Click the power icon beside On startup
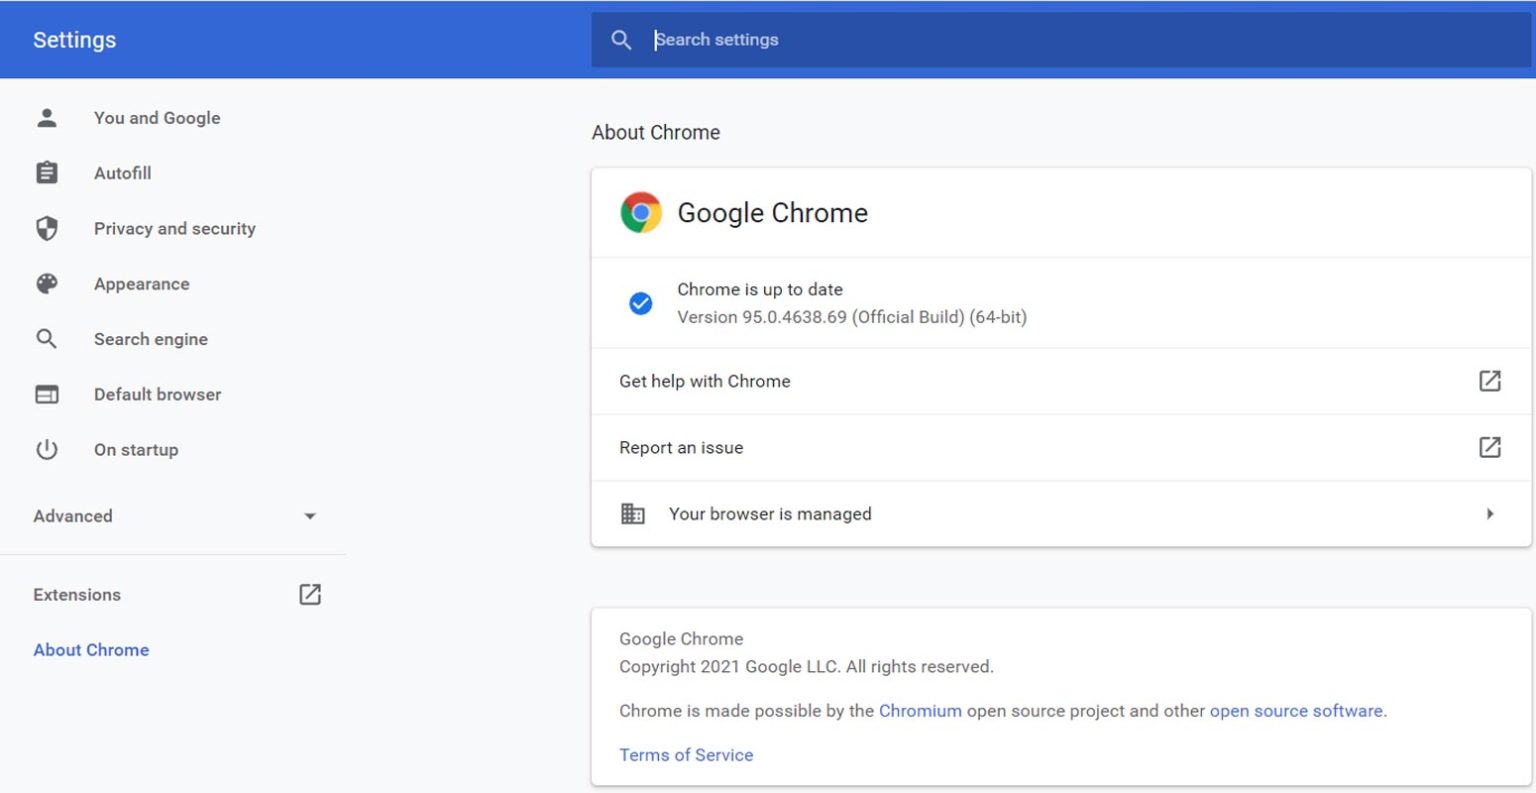The image size is (1536, 793). point(47,450)
